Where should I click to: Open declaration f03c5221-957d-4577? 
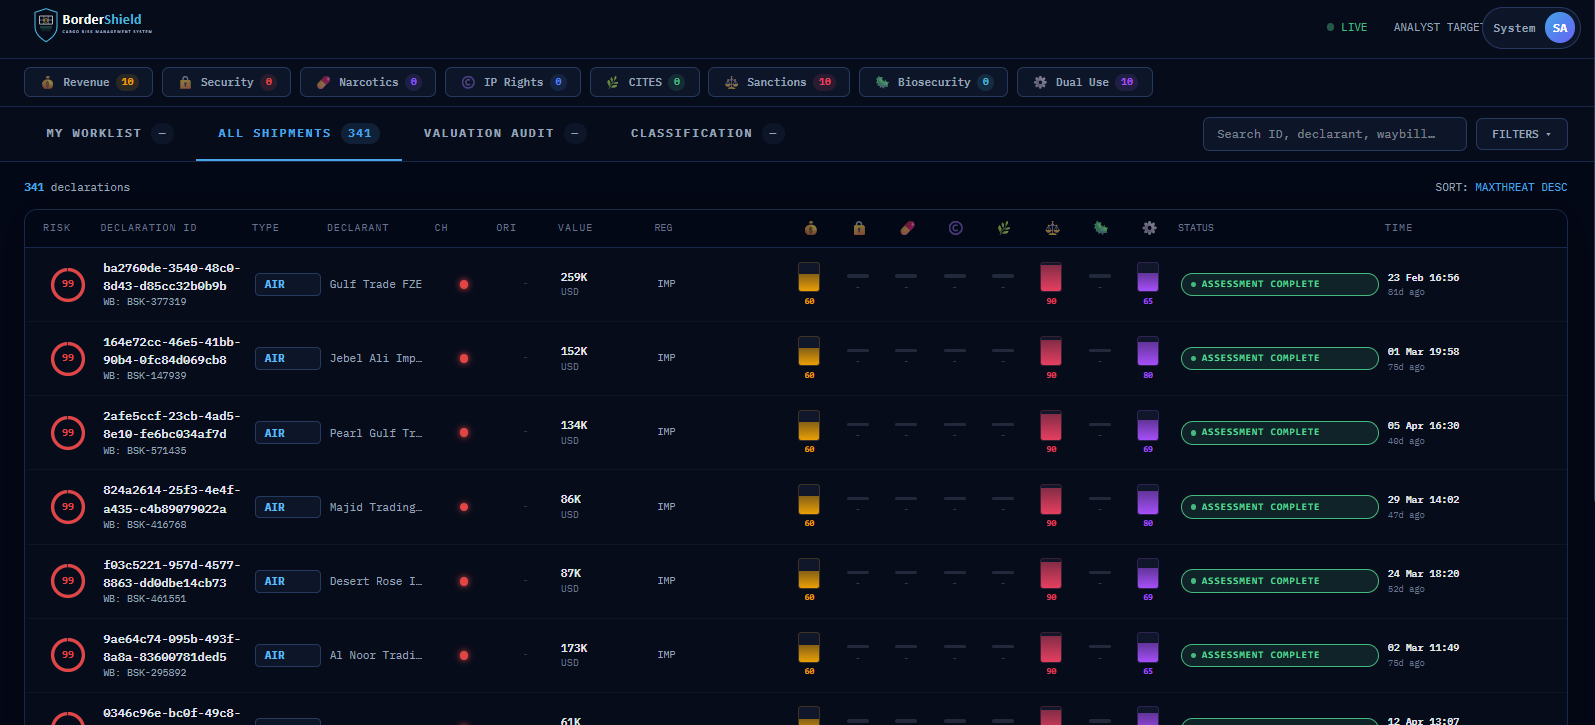(x=171, y=573)
